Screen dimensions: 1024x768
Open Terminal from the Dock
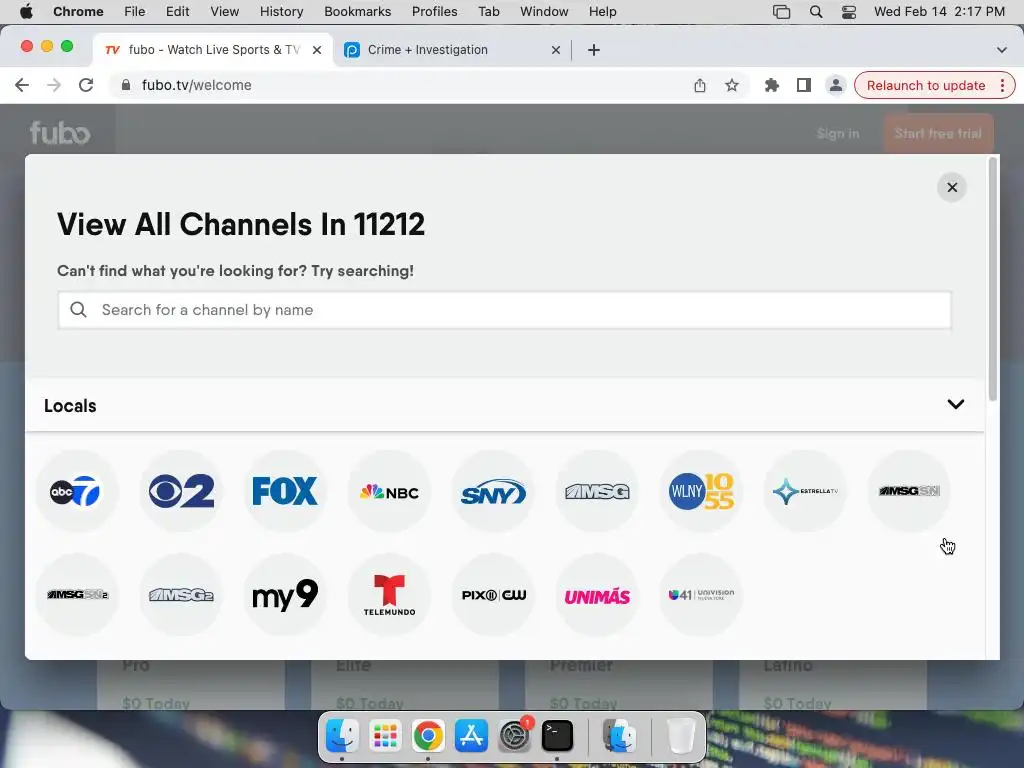tap(557, 735)
